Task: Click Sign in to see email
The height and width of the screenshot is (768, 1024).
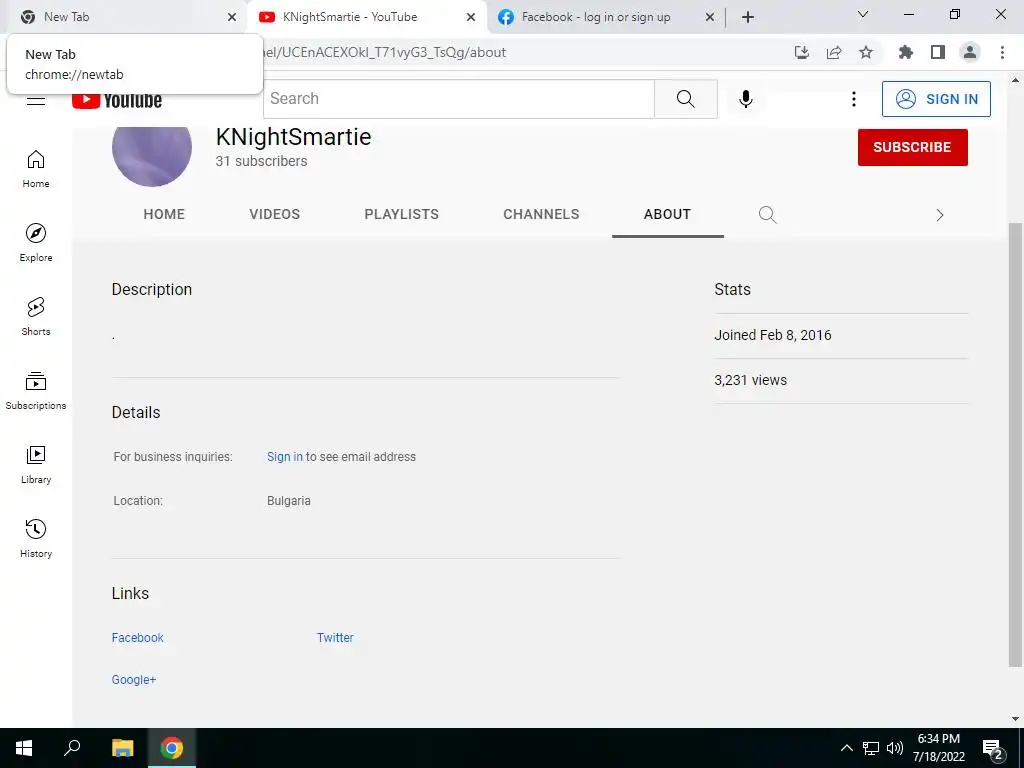Action: pyautogui.click(x=285, y=457)
